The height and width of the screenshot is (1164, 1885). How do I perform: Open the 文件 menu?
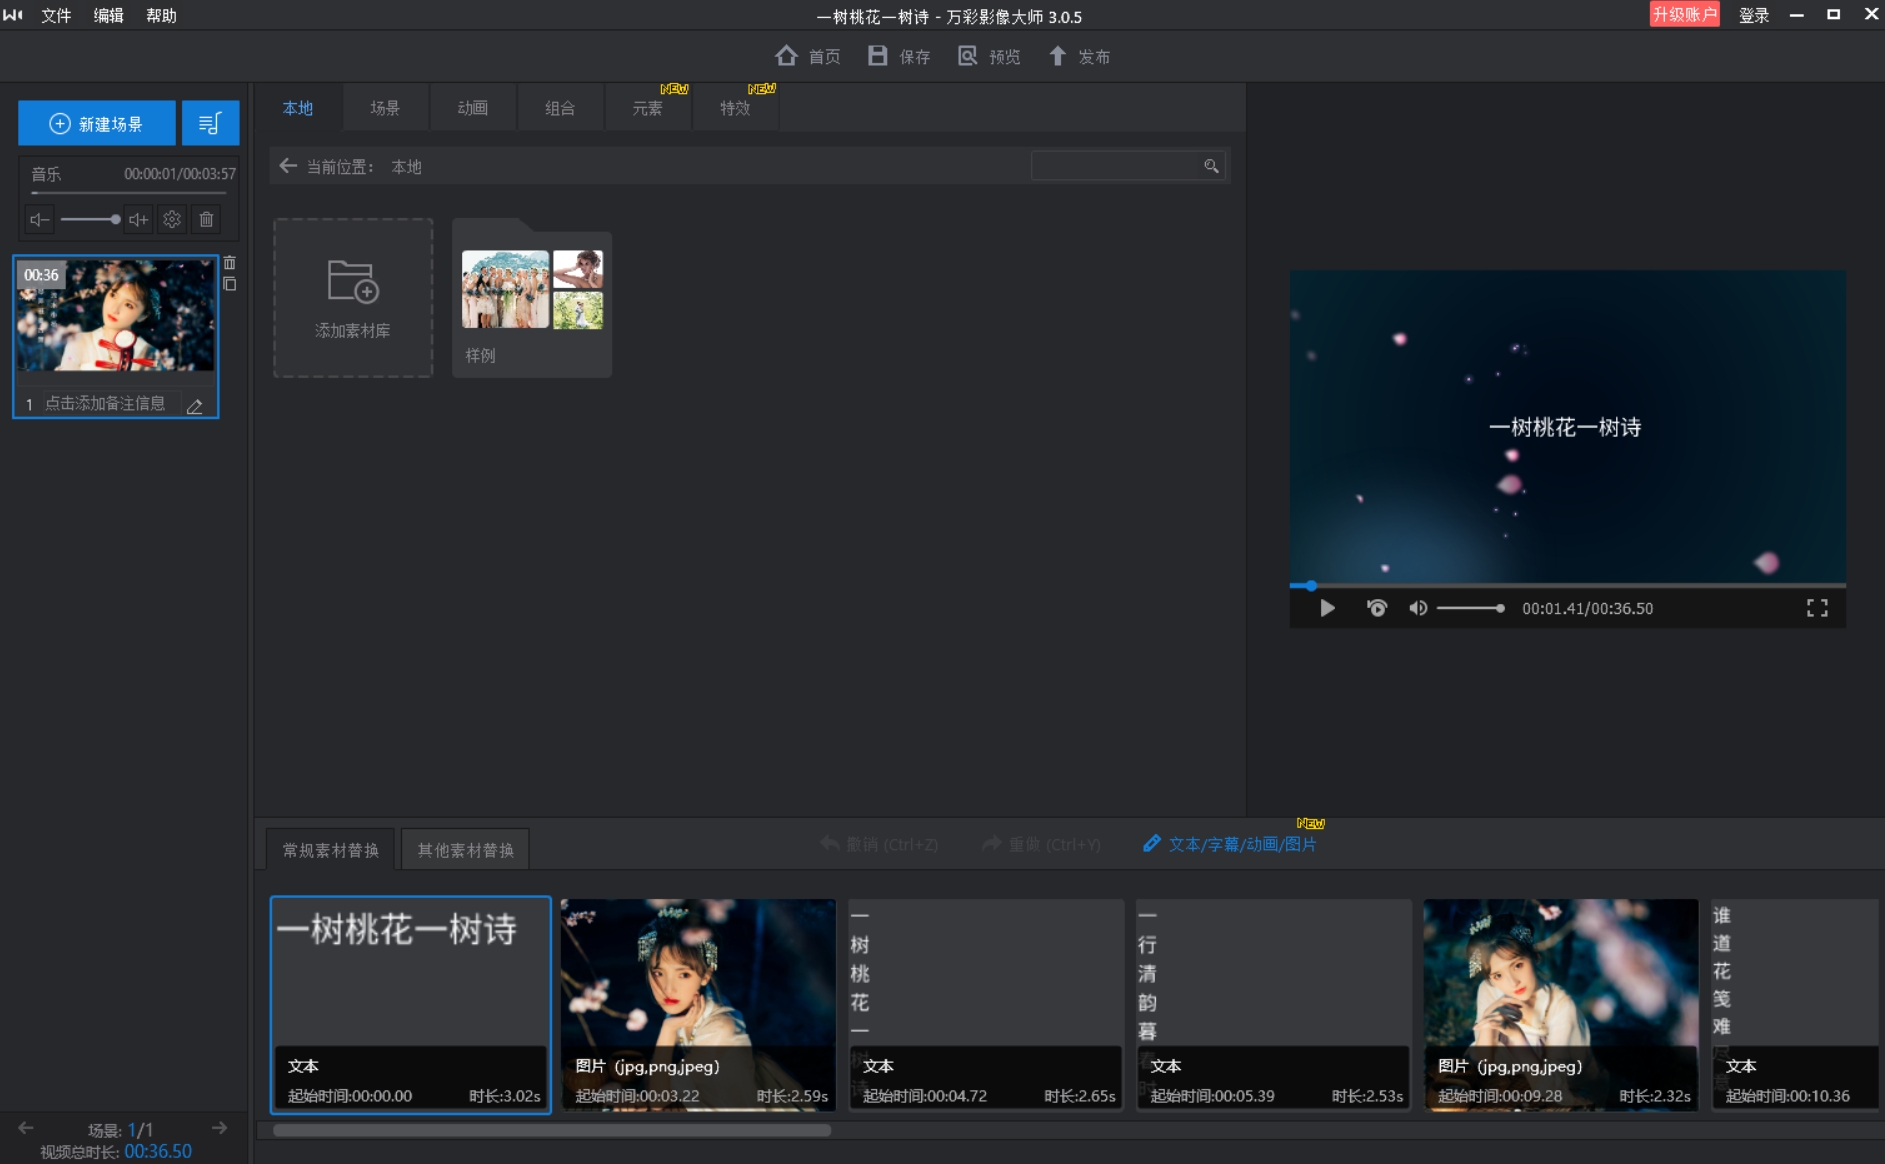[56, 15]
